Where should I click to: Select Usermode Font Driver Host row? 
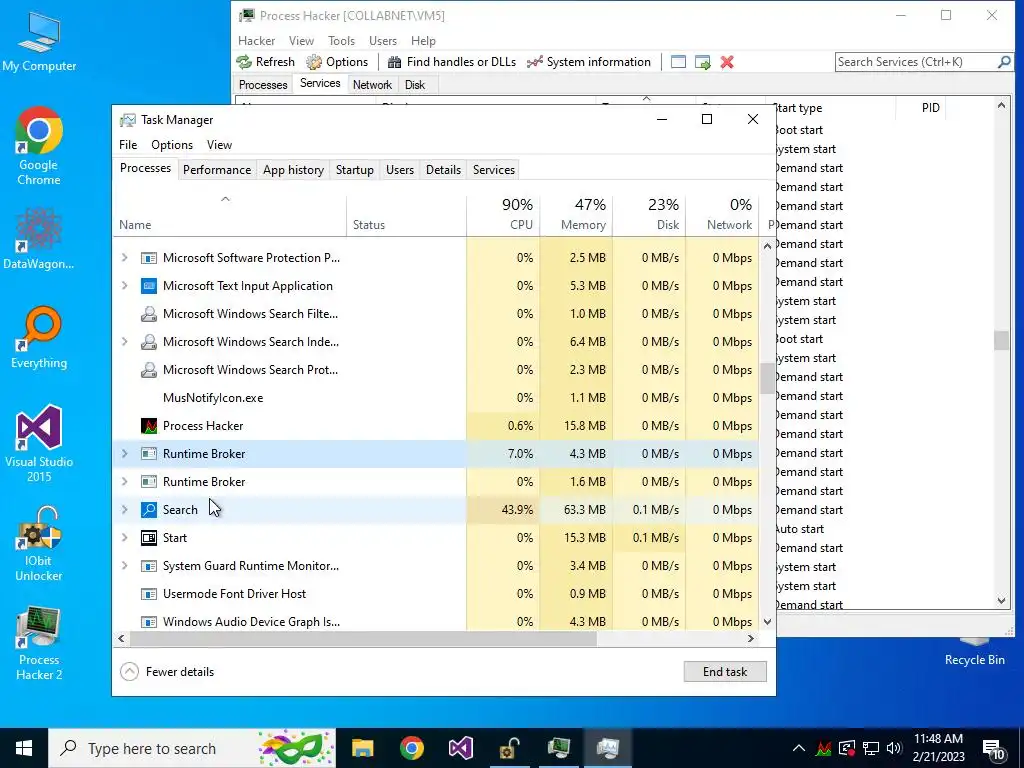435,594
